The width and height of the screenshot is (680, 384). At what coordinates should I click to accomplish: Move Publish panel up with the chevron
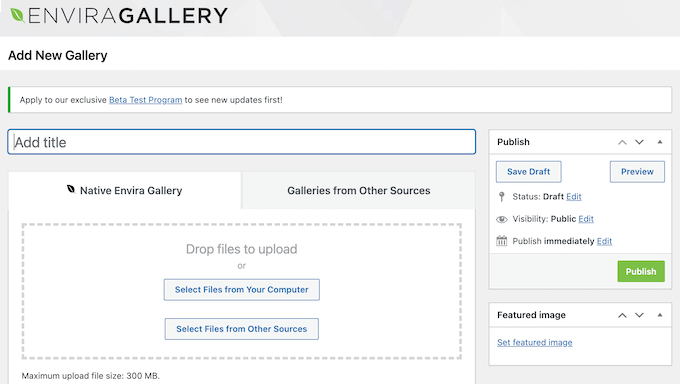(622, 142)
